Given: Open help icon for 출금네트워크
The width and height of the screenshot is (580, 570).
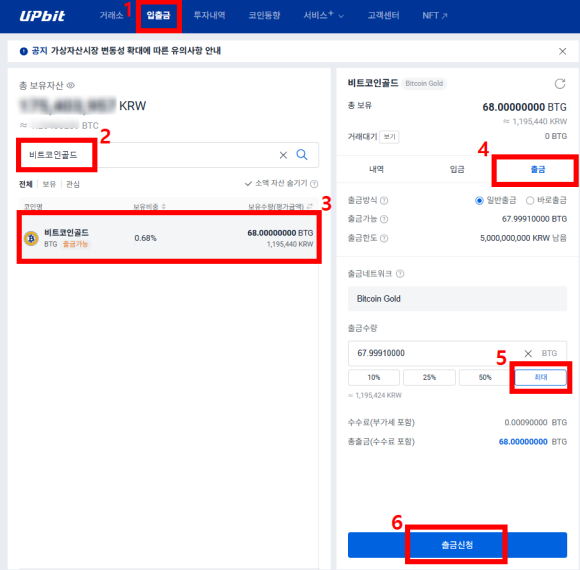Looking at the screenshot, I should pos(400,274).
